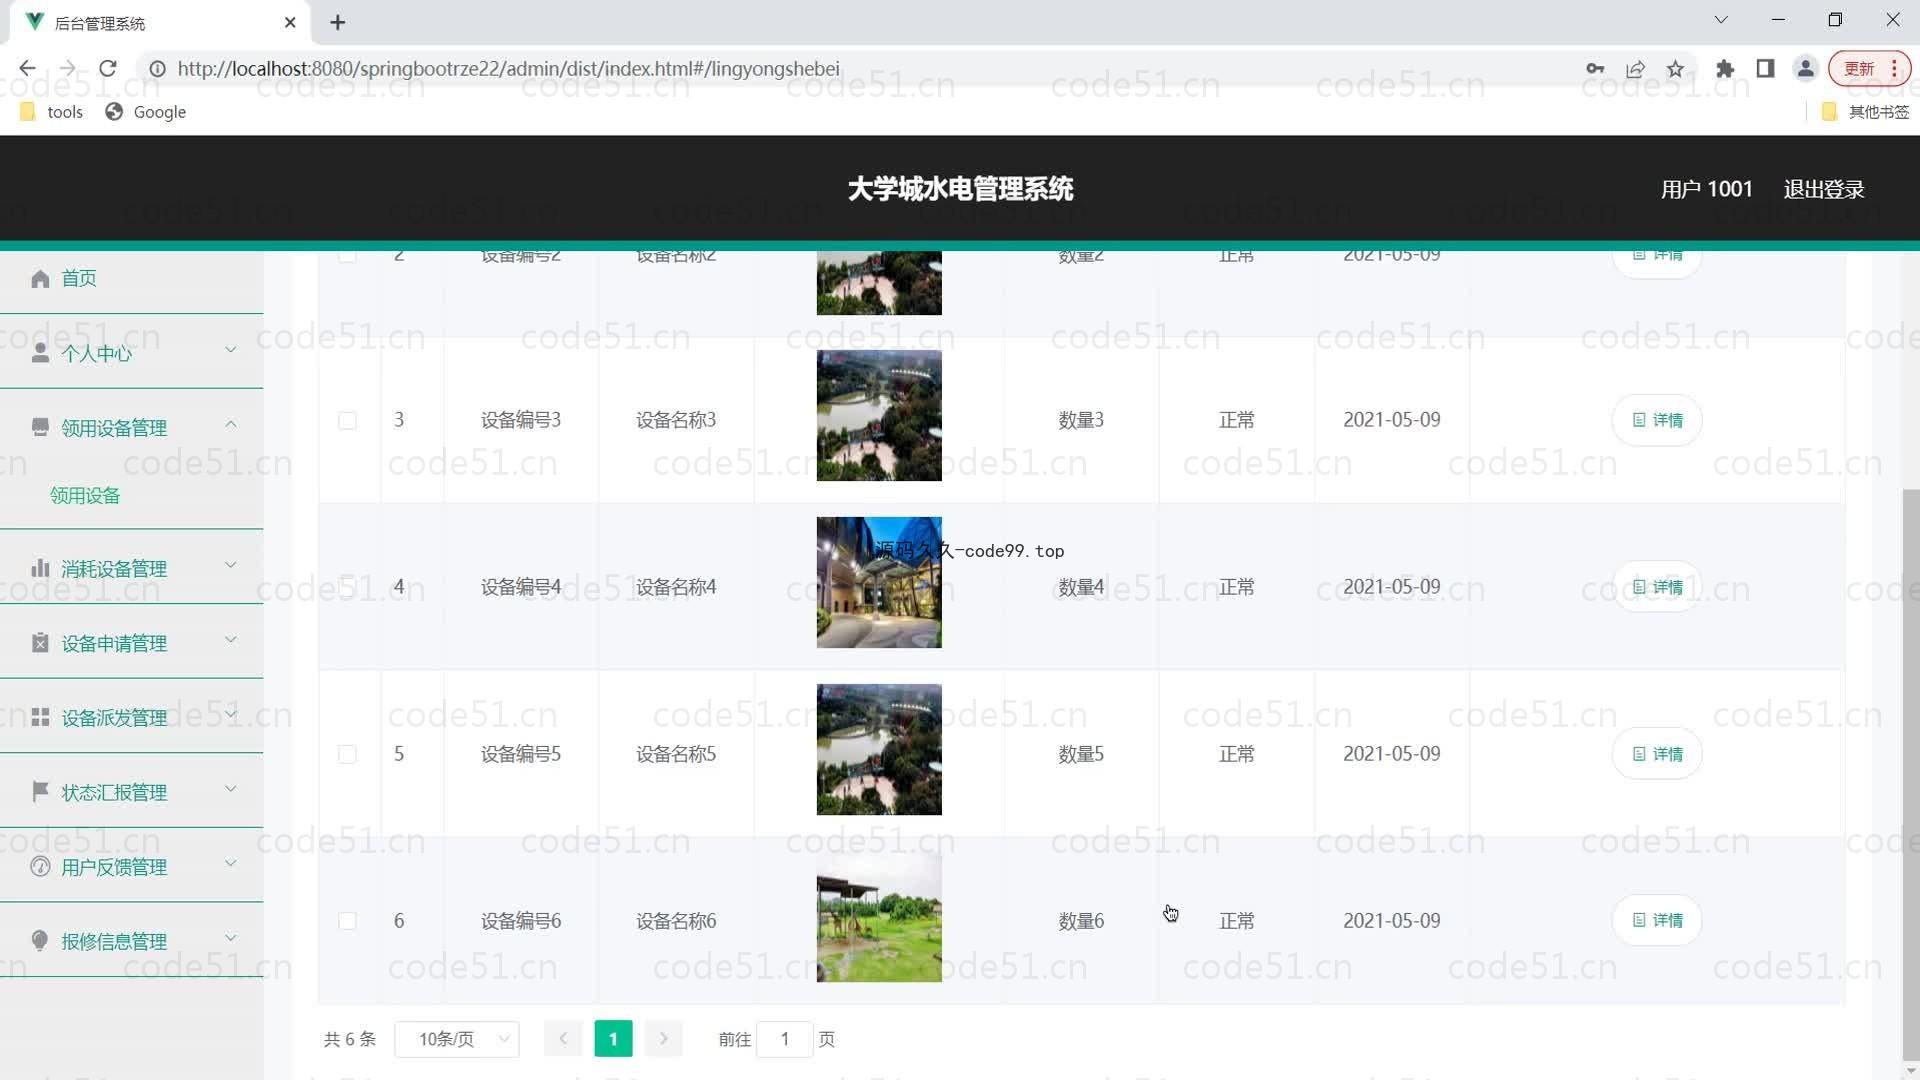Expand the 设备派发管理 chevron
The width and height of the screenshot is (1920, 1080).
[231, 714]
